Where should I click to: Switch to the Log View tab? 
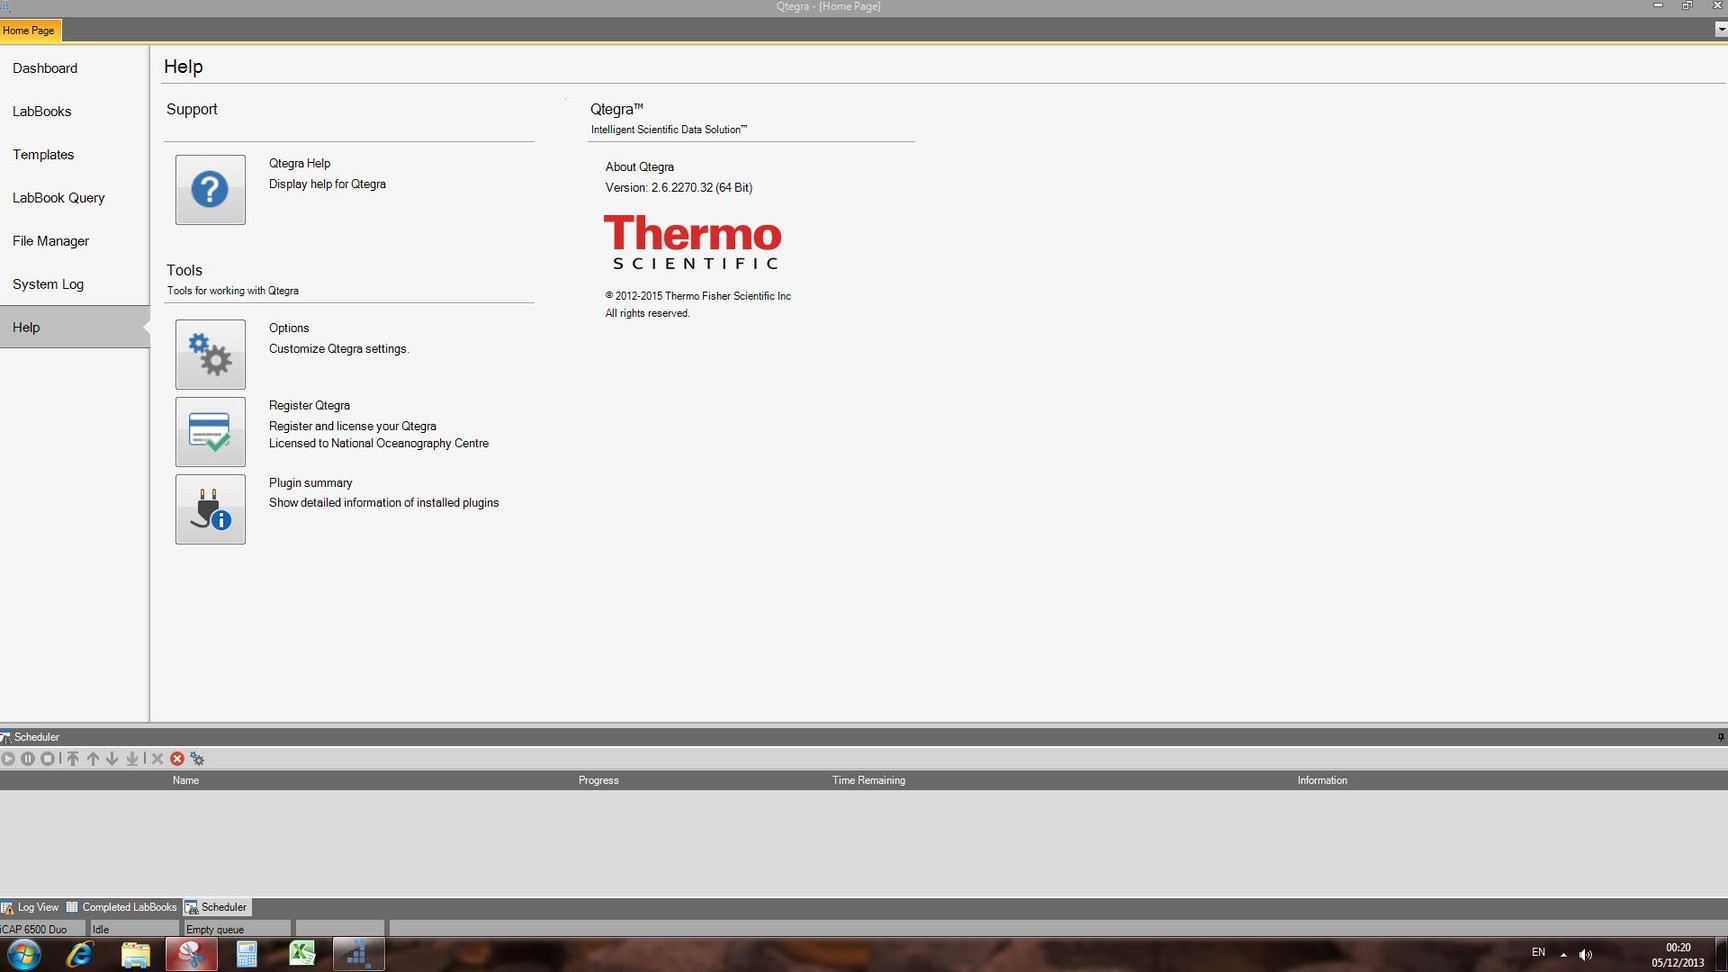(31, 907)
